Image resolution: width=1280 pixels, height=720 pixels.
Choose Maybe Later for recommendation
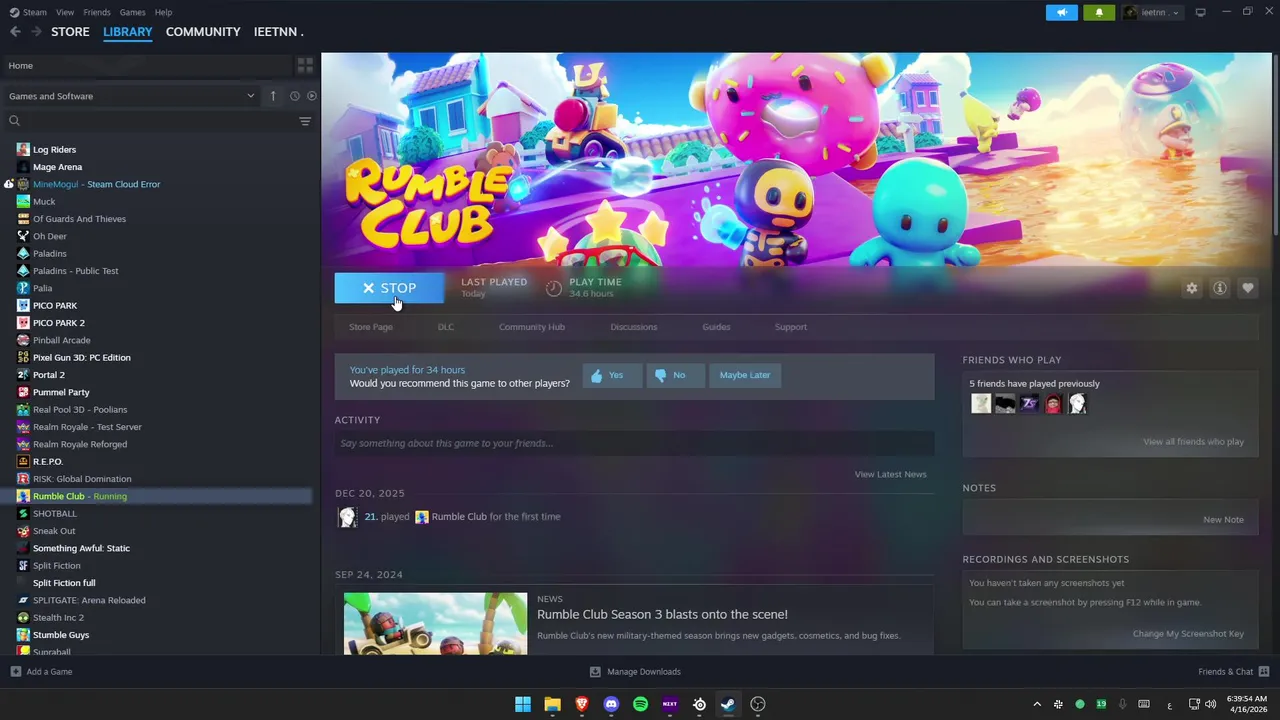tap(745, 375)
